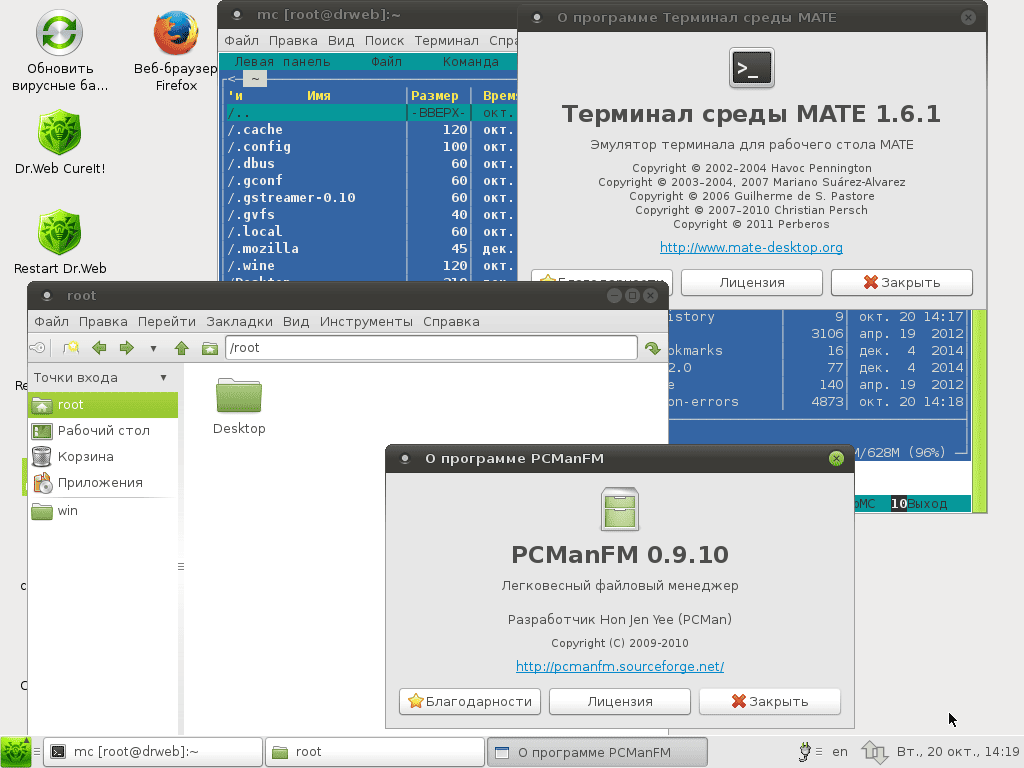Switch to mc [root@drweb] taskbar entry
Image resolution: width=1024 pixels, height=768 pixels.
tap(153, 752)
